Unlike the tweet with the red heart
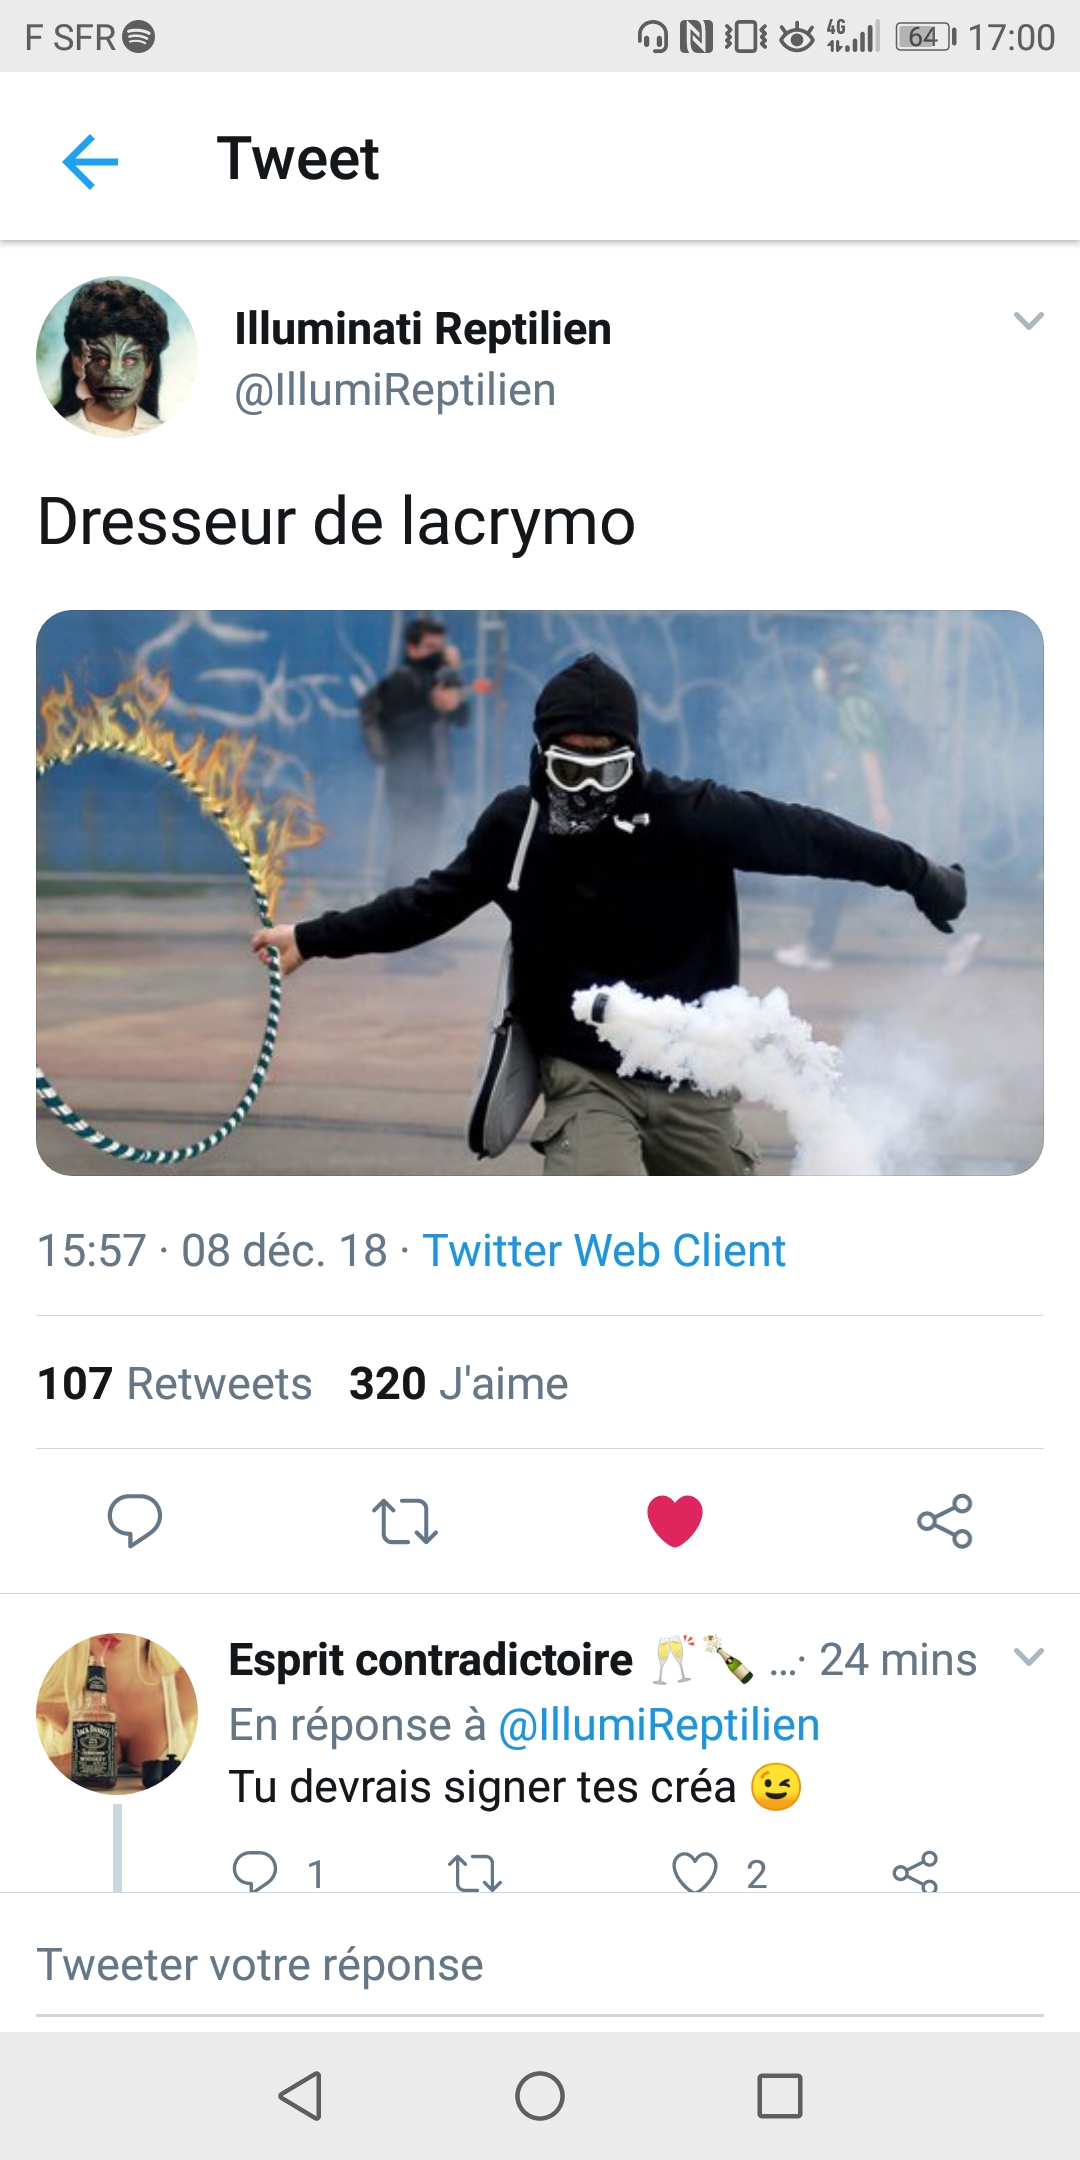 coord(675,1521)
